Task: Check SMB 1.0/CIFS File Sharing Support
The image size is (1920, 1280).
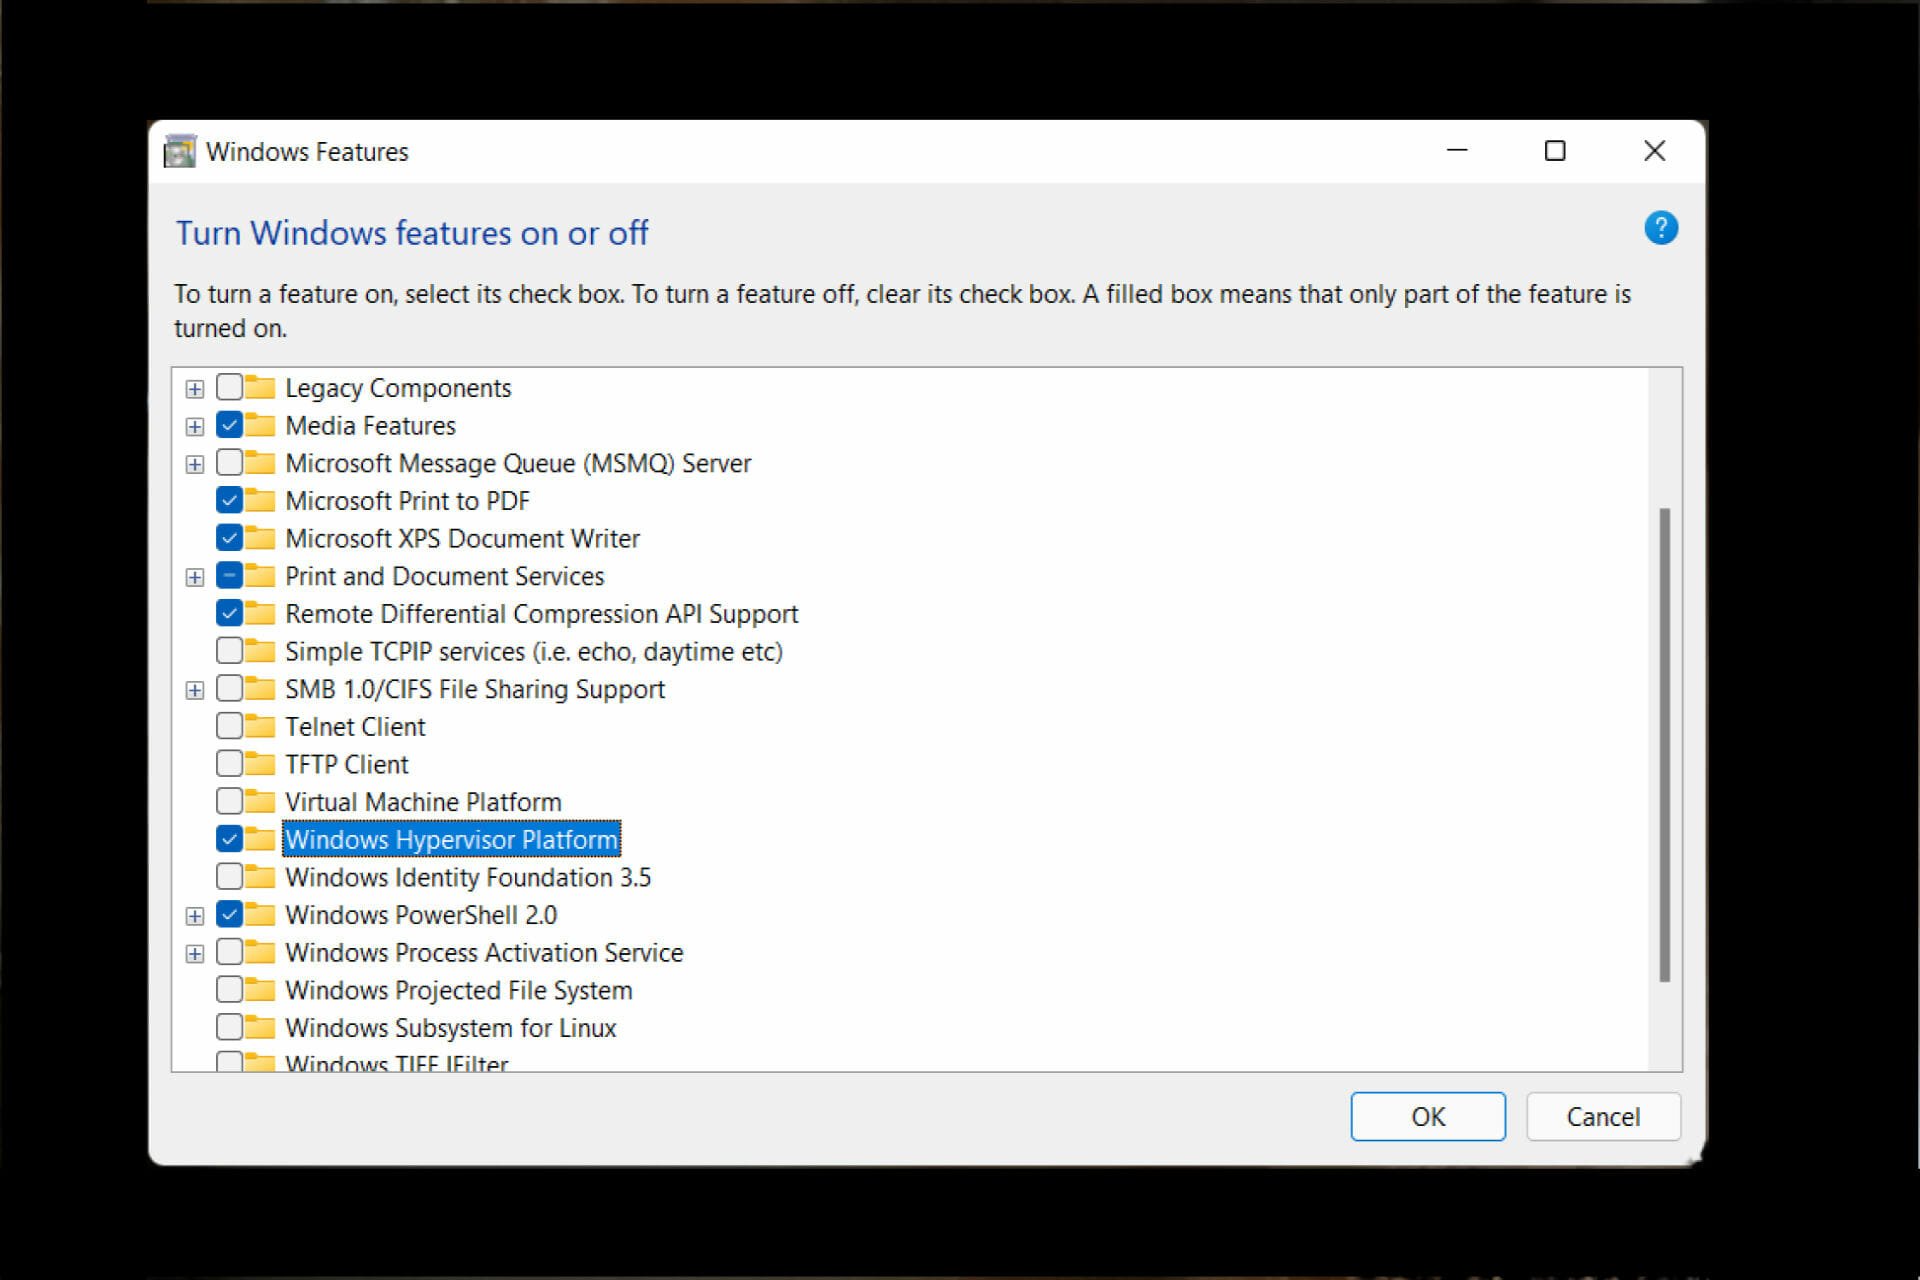Action: click(x=229, y=688)
